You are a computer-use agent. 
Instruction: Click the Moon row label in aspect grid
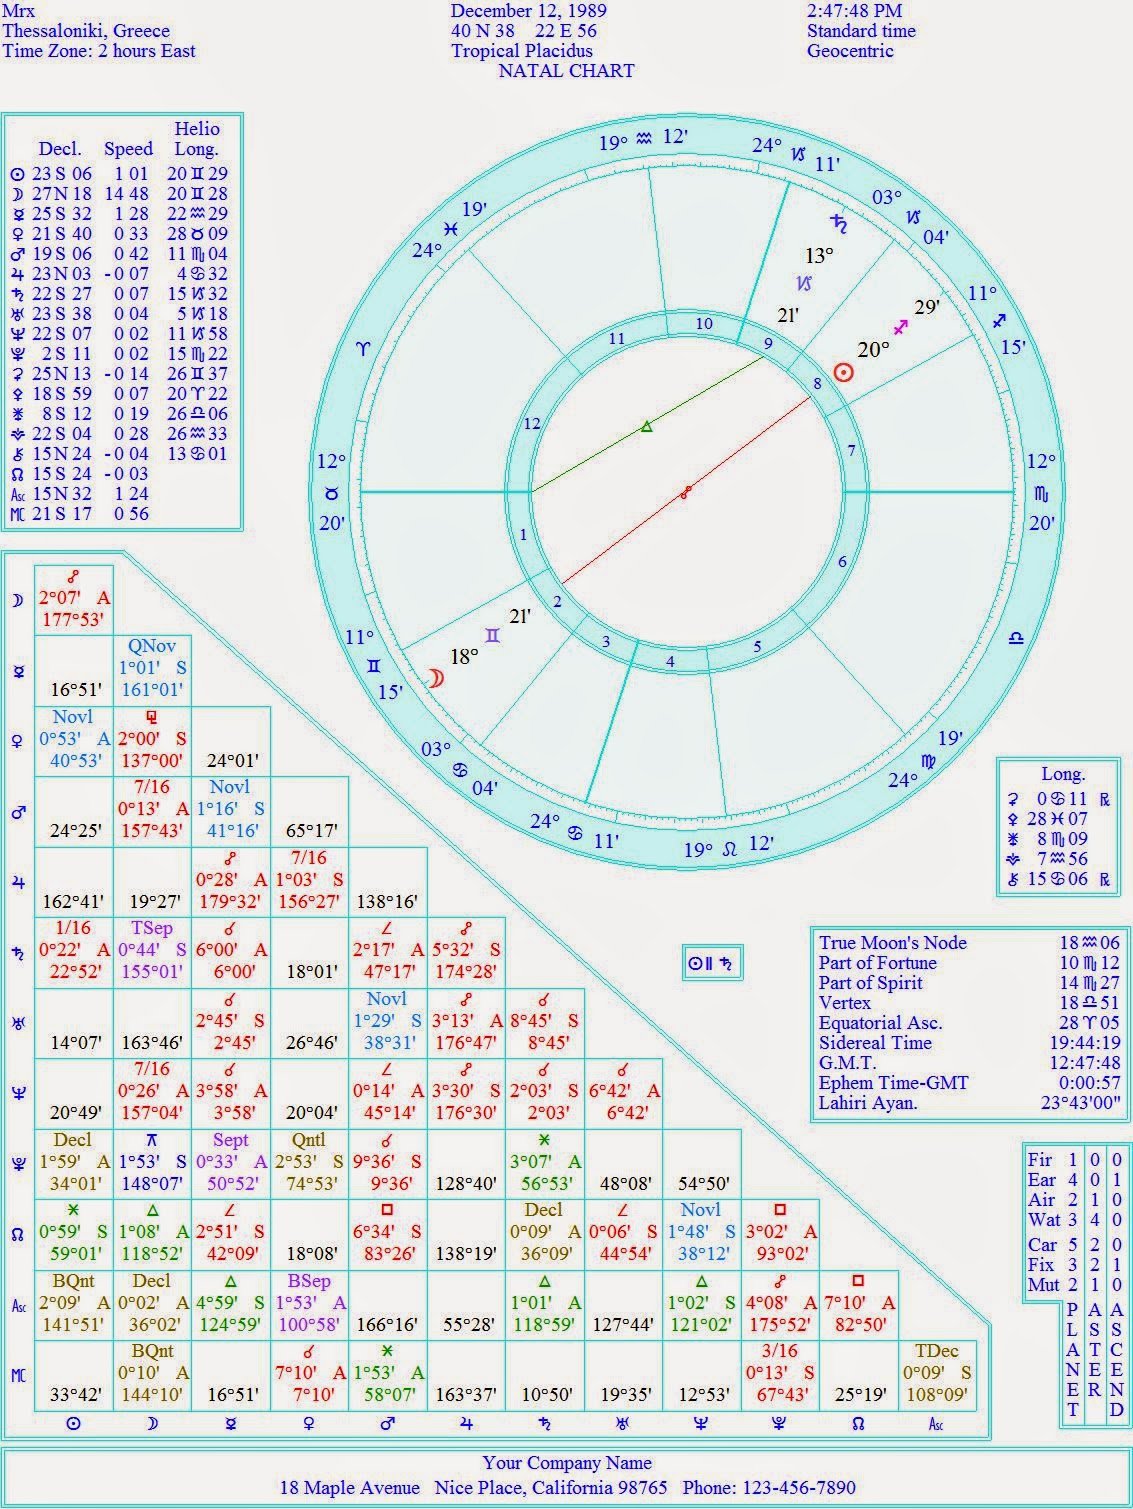pos(17,600)
